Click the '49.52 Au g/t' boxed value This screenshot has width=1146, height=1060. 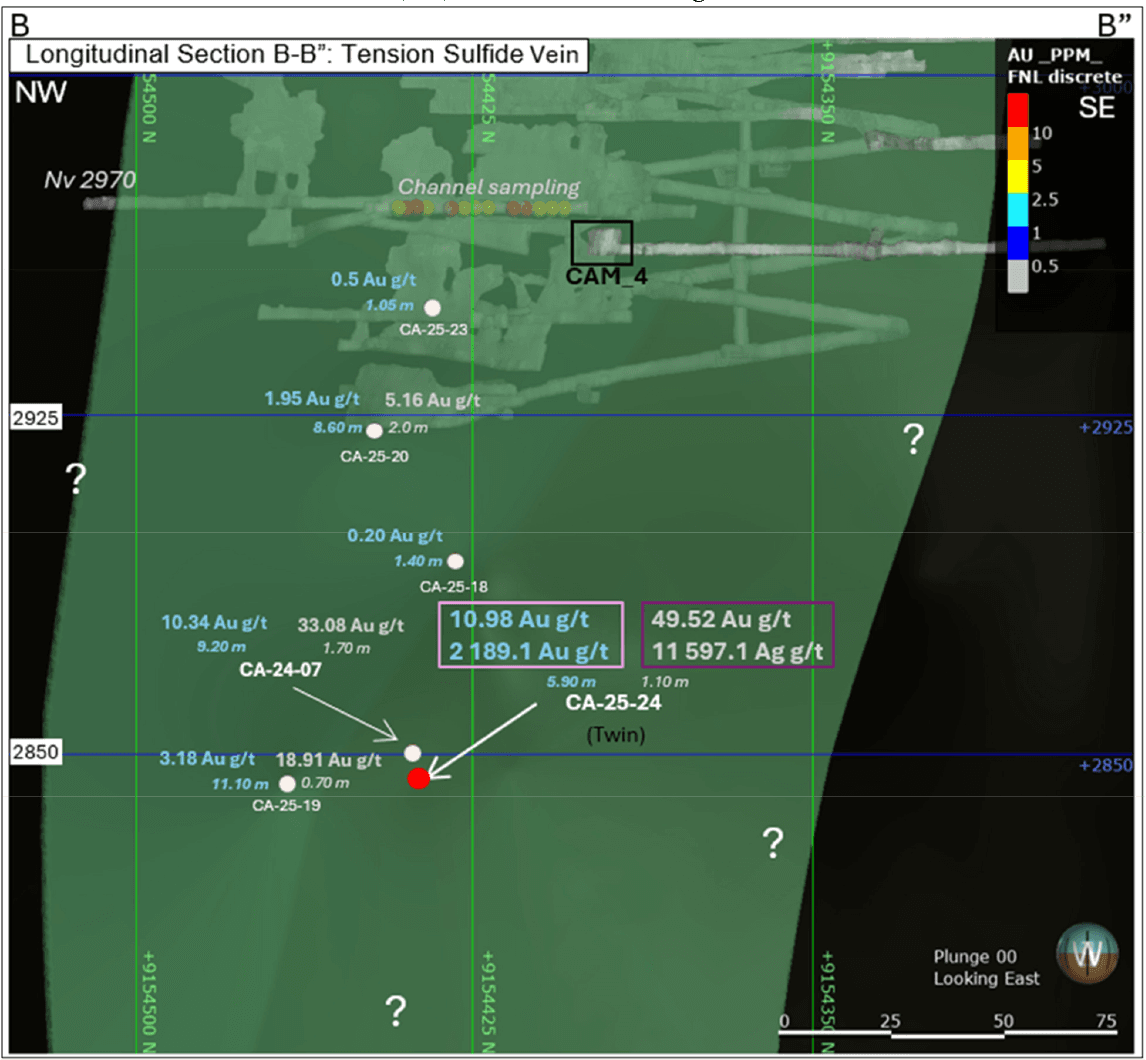click(x=721, y=620)
